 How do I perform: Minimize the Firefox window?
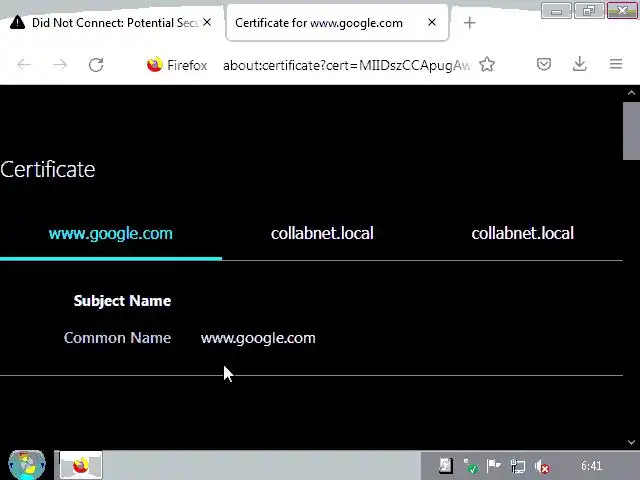pyautogui.click(x=556, y=11)
